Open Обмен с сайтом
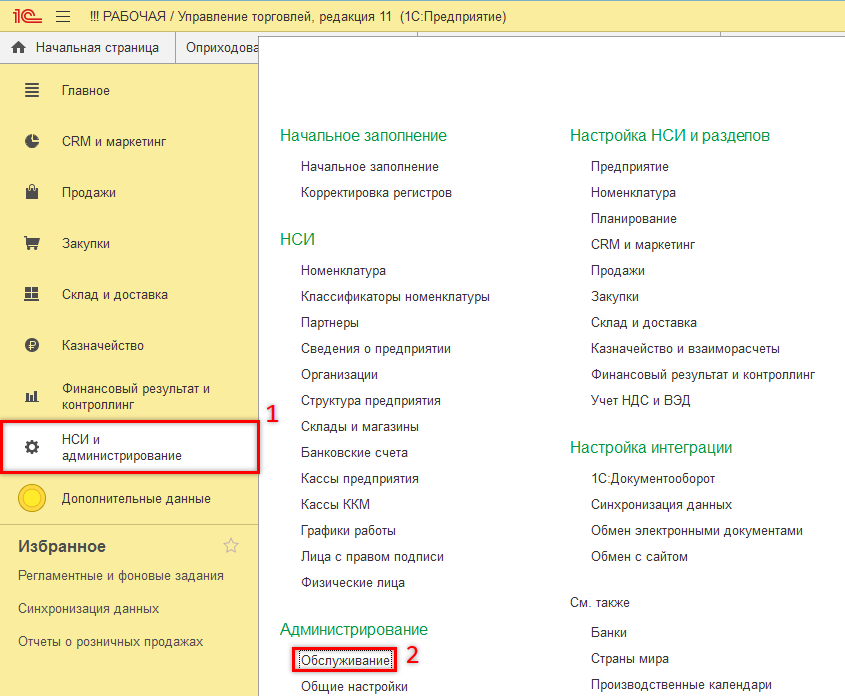Screen dimensions: 845x696 point(639,556)
